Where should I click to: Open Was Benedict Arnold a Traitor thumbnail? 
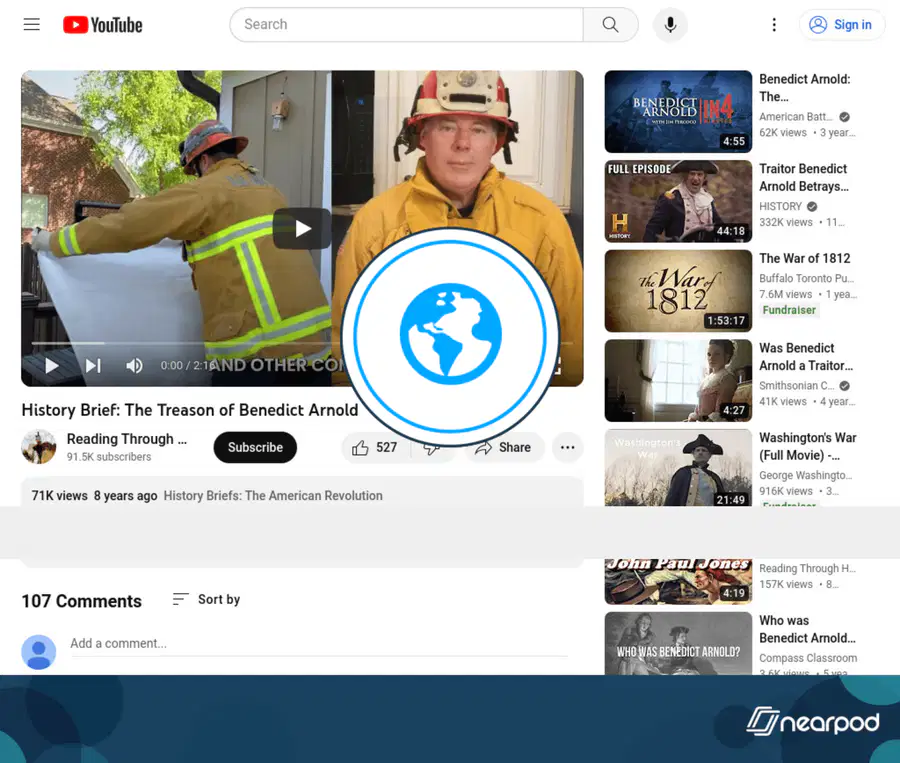pos(678,380)
